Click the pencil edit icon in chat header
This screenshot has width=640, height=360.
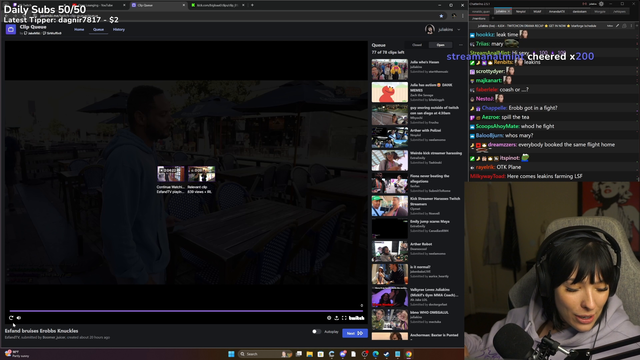click(x=618, y=26)
